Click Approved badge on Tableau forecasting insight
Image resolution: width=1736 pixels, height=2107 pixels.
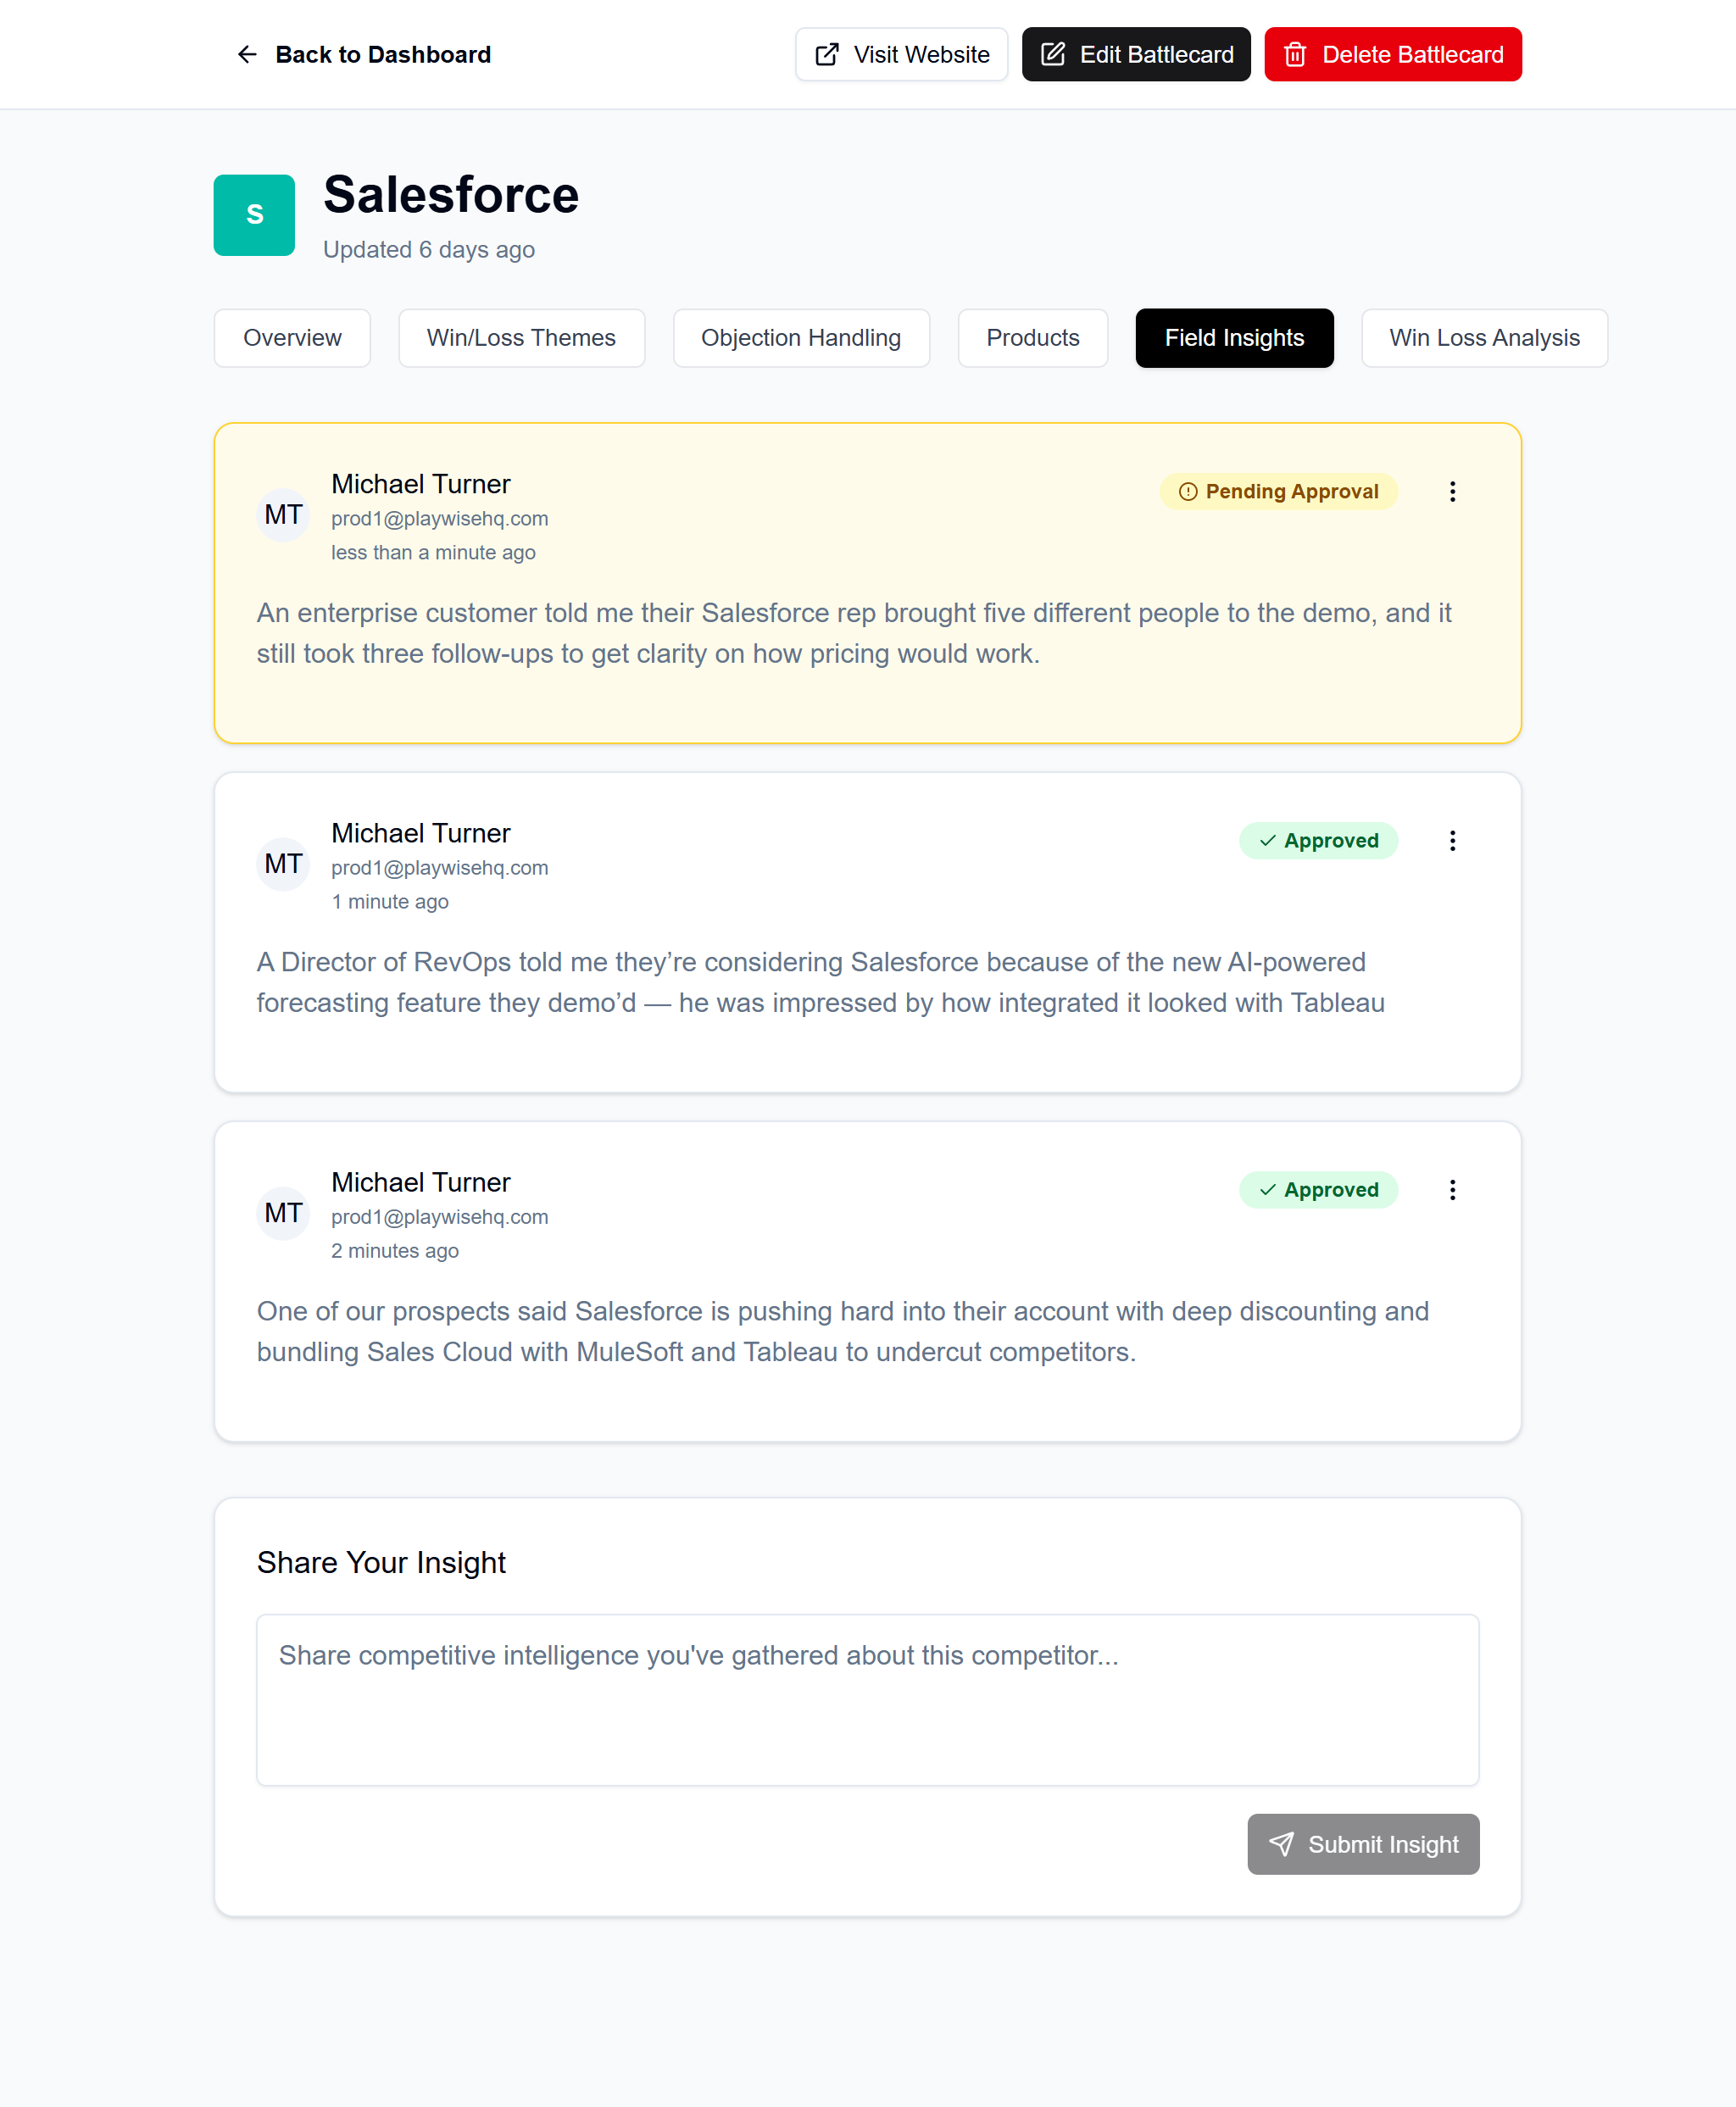point(1318,840)
